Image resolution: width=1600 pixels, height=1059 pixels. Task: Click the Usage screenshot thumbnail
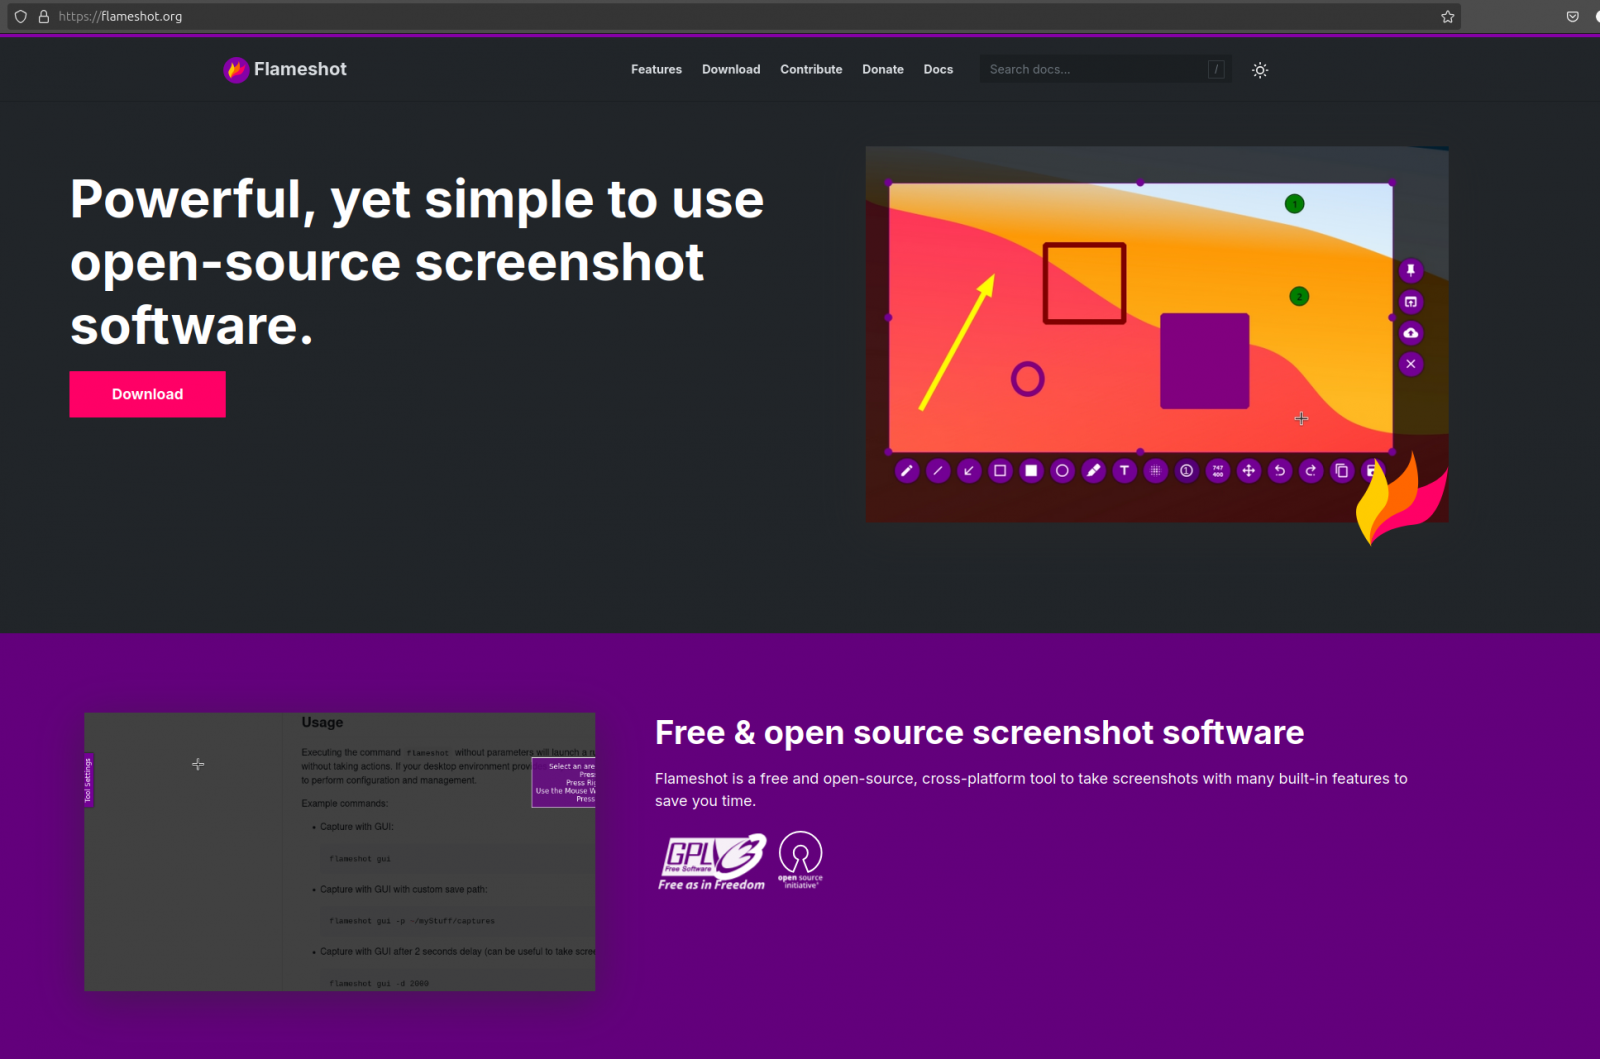340,852
